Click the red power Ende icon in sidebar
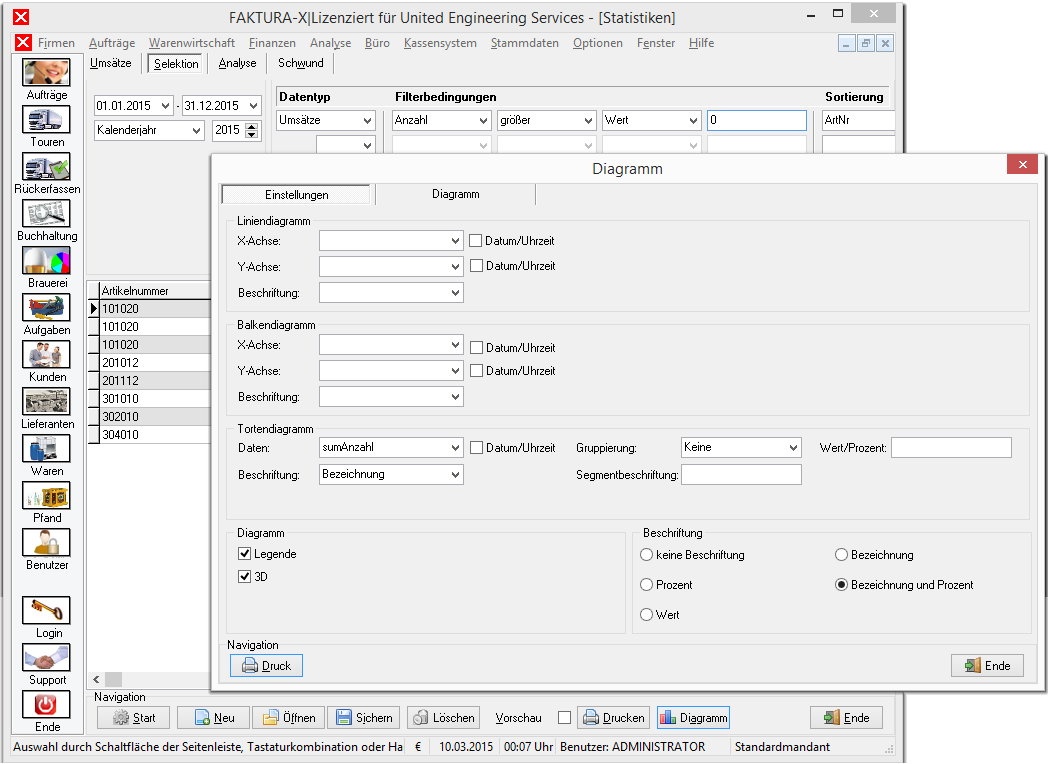The image size is (1048, 764). [x=46, y=705]
